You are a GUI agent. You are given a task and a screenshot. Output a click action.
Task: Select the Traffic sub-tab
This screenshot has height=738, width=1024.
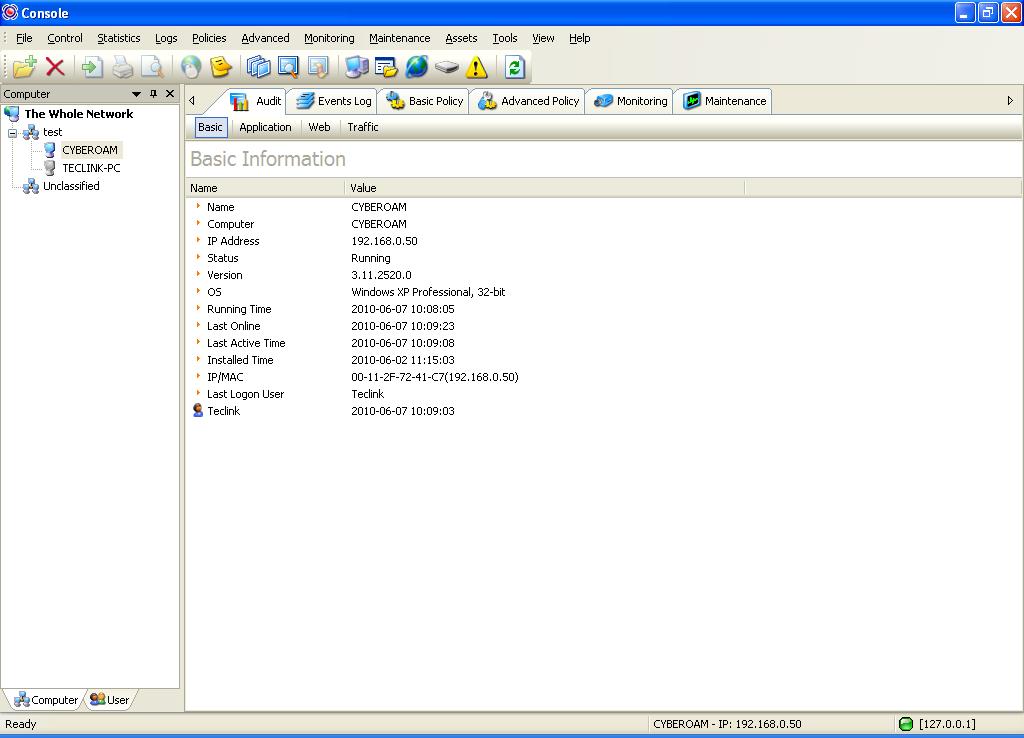point(362,127)
